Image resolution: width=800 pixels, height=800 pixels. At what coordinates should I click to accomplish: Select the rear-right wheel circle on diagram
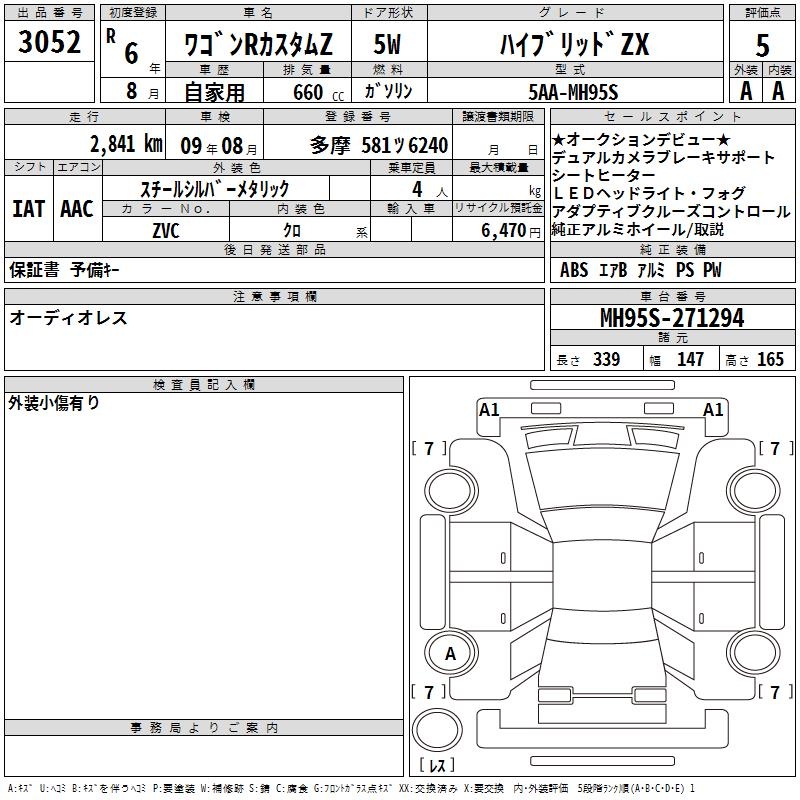tap(754, 653)
